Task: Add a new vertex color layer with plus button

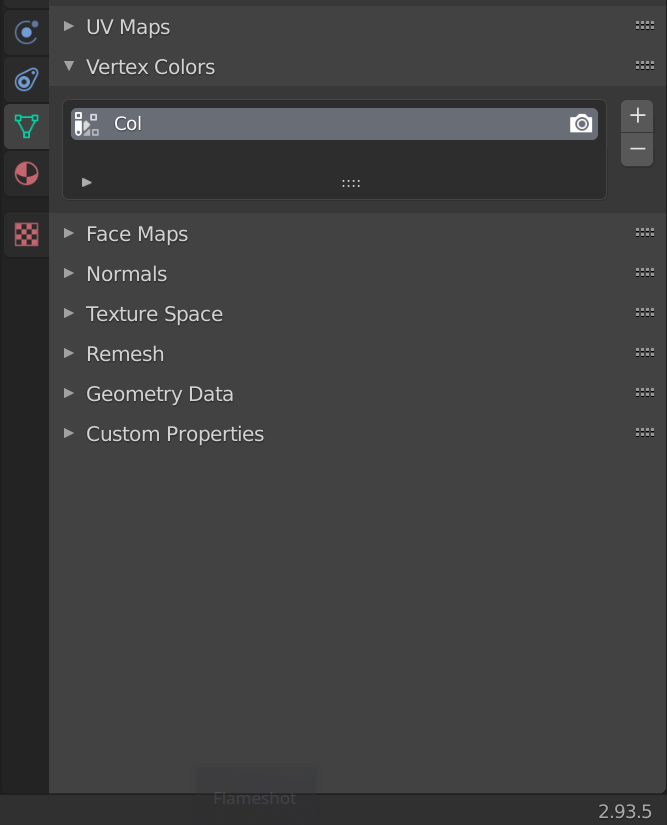Action: [636, 114]
